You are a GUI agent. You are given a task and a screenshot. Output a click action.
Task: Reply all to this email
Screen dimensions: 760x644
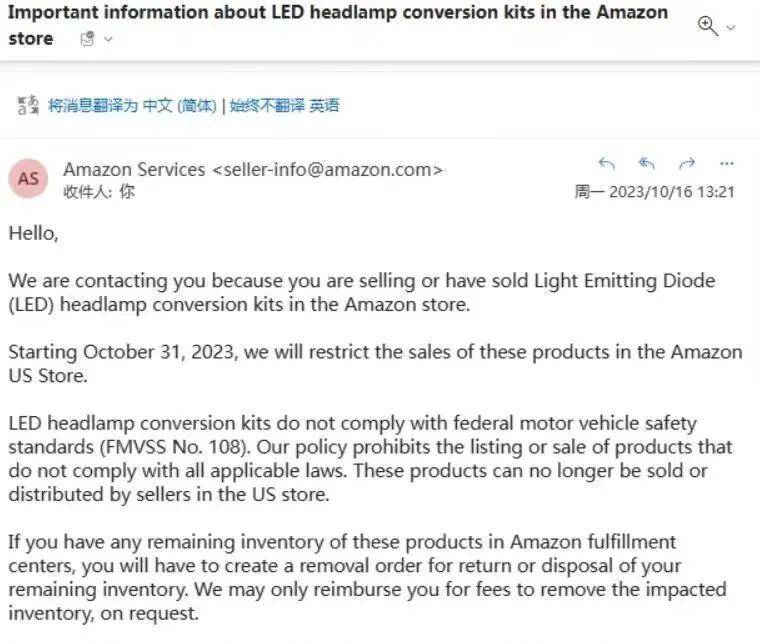pos(647,164)
